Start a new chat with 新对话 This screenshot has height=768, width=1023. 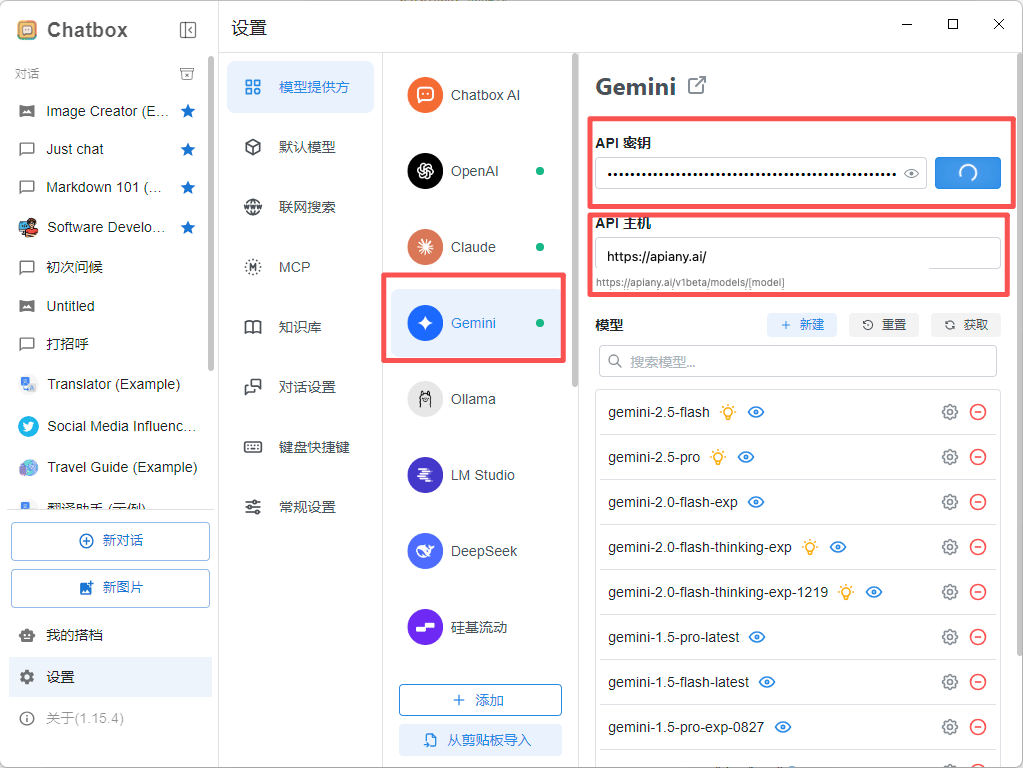(110, 541)
